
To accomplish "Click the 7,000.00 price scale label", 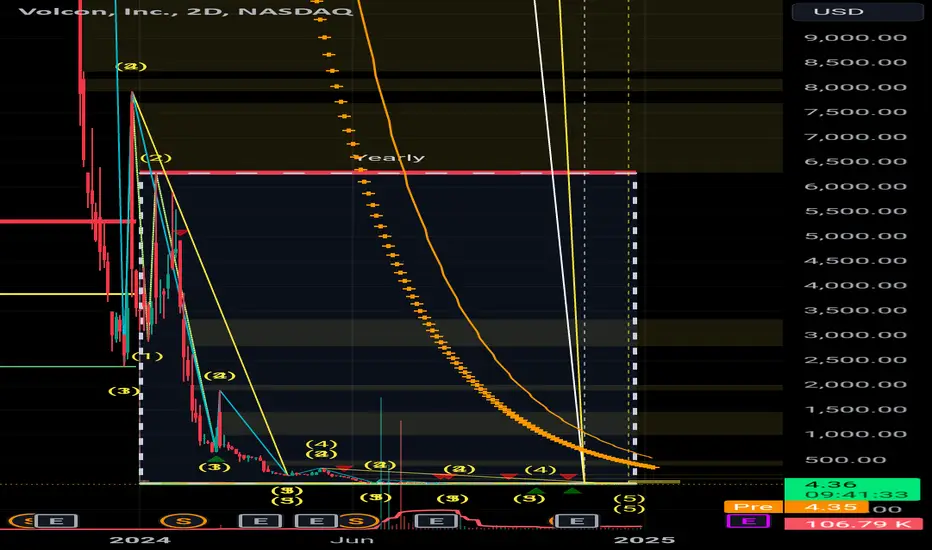I will tap(855, 137).
